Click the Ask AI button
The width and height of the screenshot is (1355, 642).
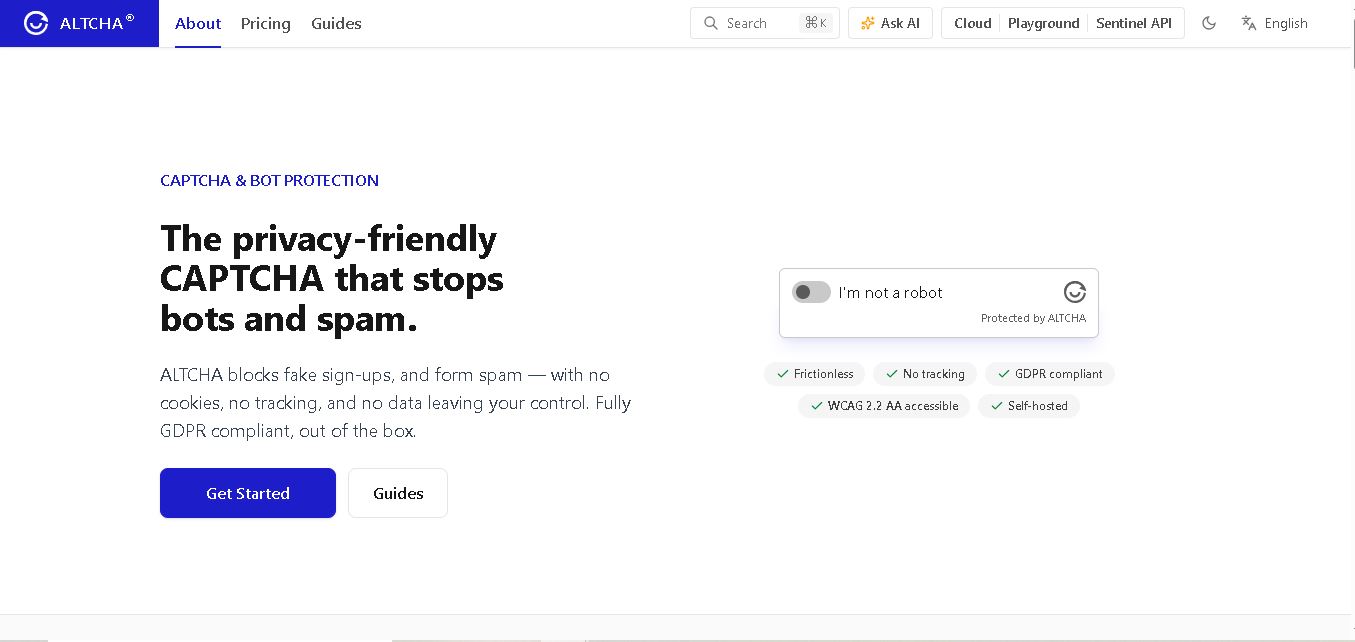[x=890, y=23]
